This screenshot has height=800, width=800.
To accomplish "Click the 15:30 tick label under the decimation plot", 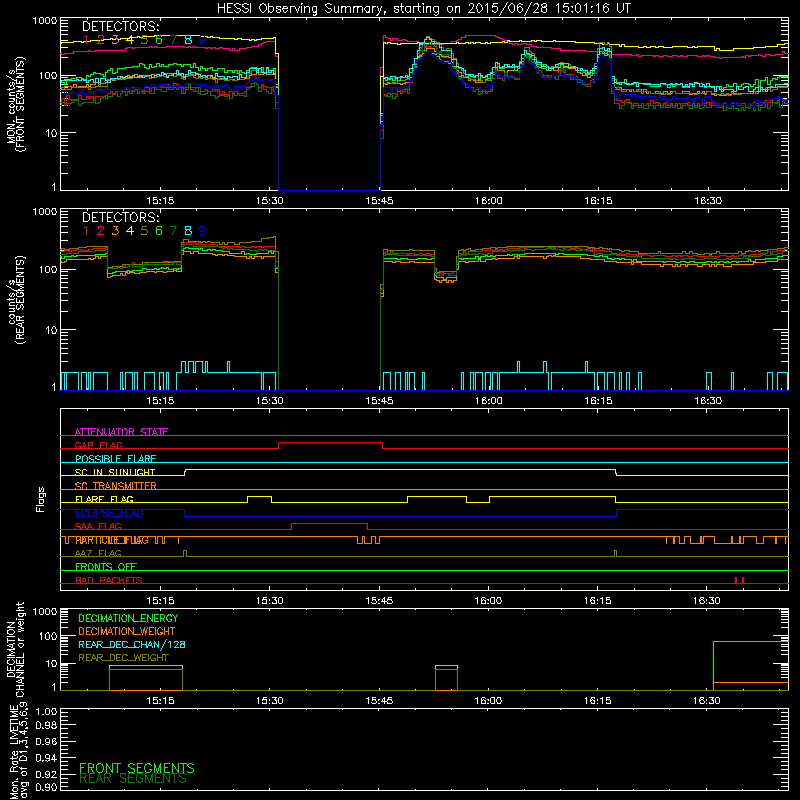I will 269,701.
